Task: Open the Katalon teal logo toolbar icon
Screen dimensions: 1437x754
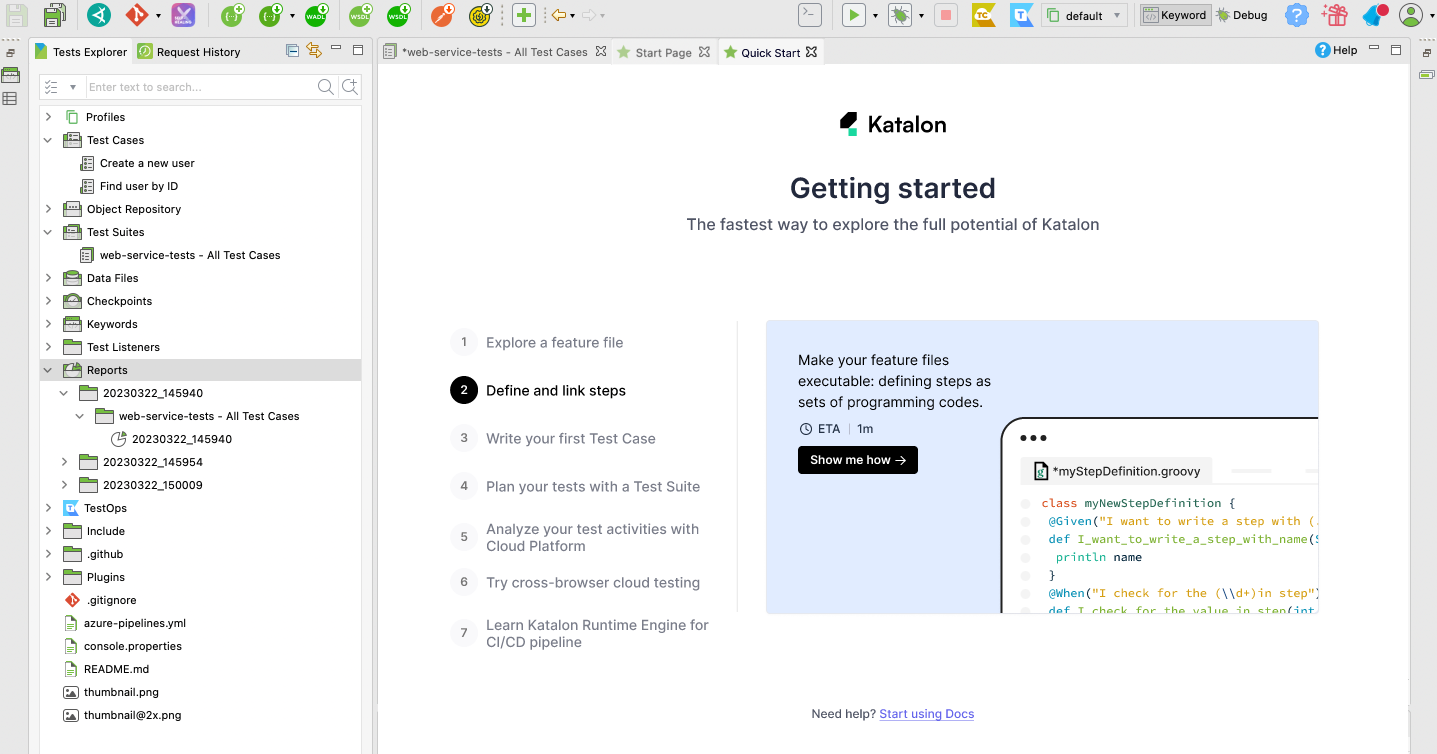Action: tap(98, 15)
